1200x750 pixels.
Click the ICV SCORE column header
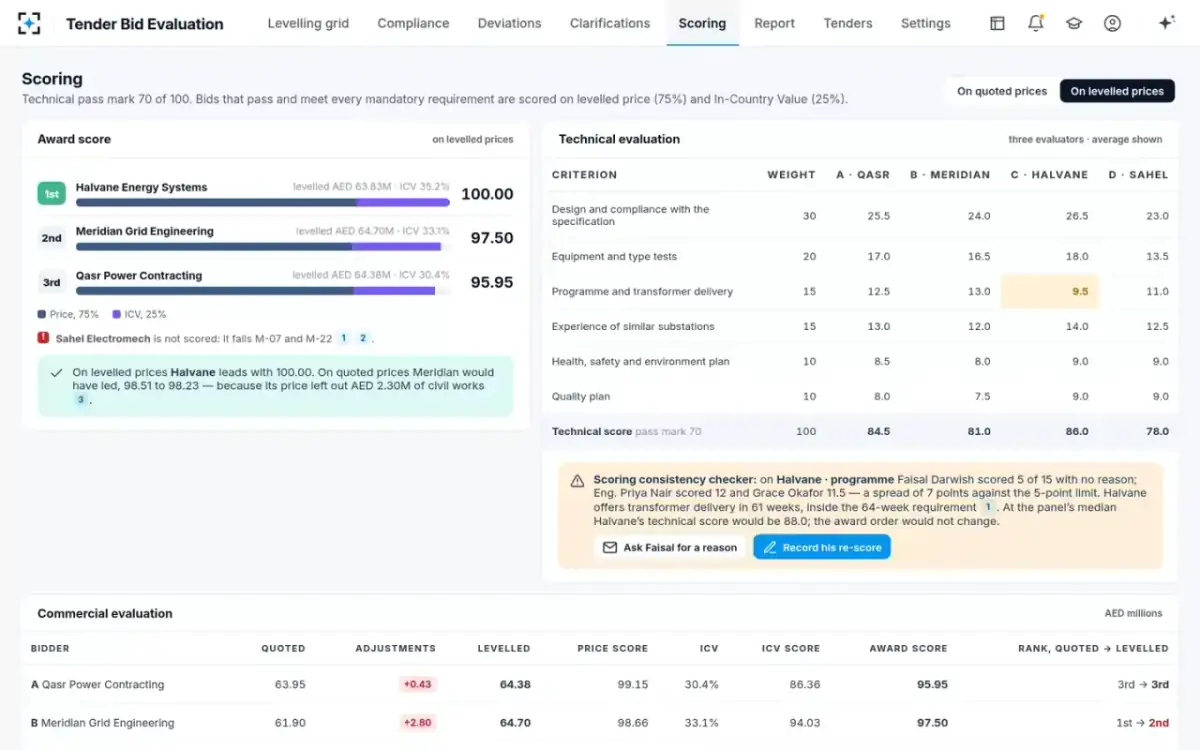(x=790, y=649)
